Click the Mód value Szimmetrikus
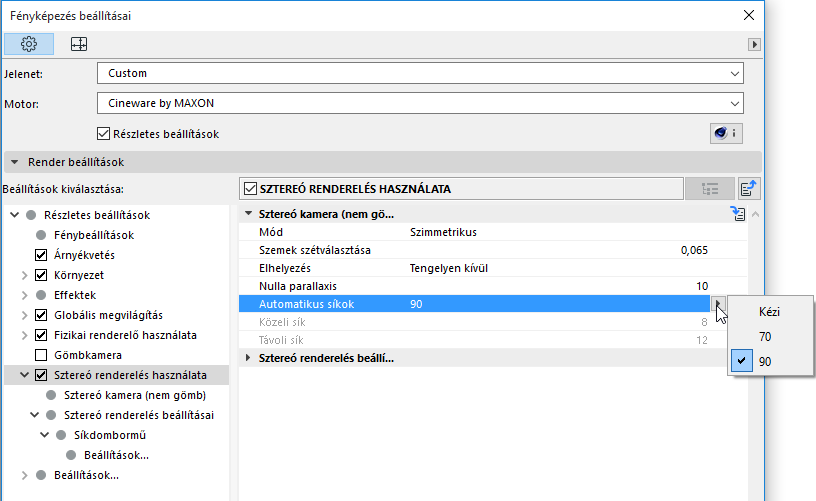816x501 pixels. 443,232
